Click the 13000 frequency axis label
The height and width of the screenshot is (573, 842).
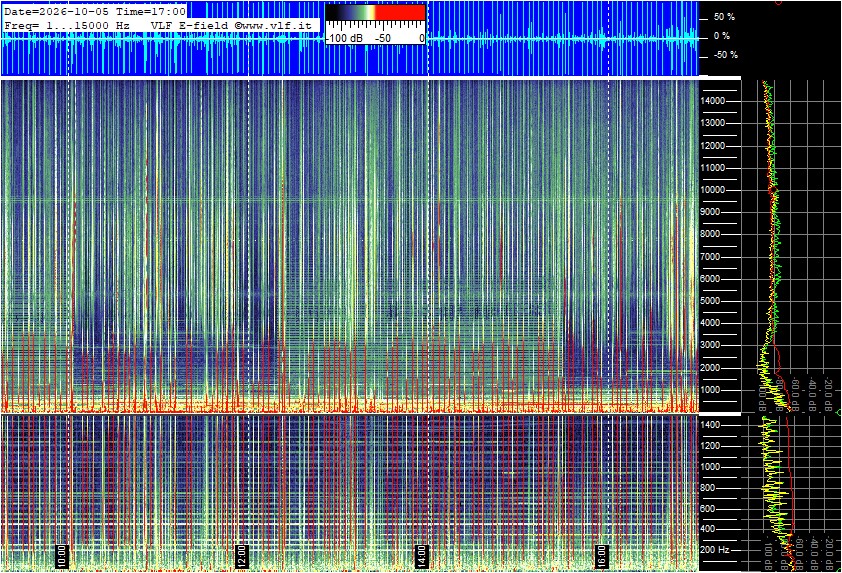(x=713, y=123)
